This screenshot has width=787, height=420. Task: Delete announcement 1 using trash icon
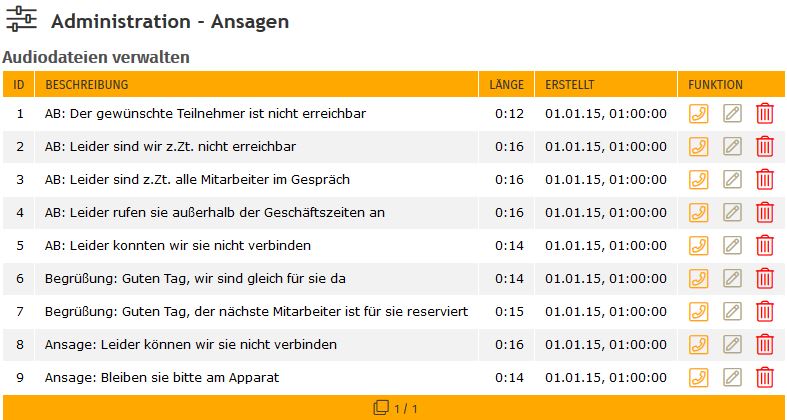tap(765, 114)
